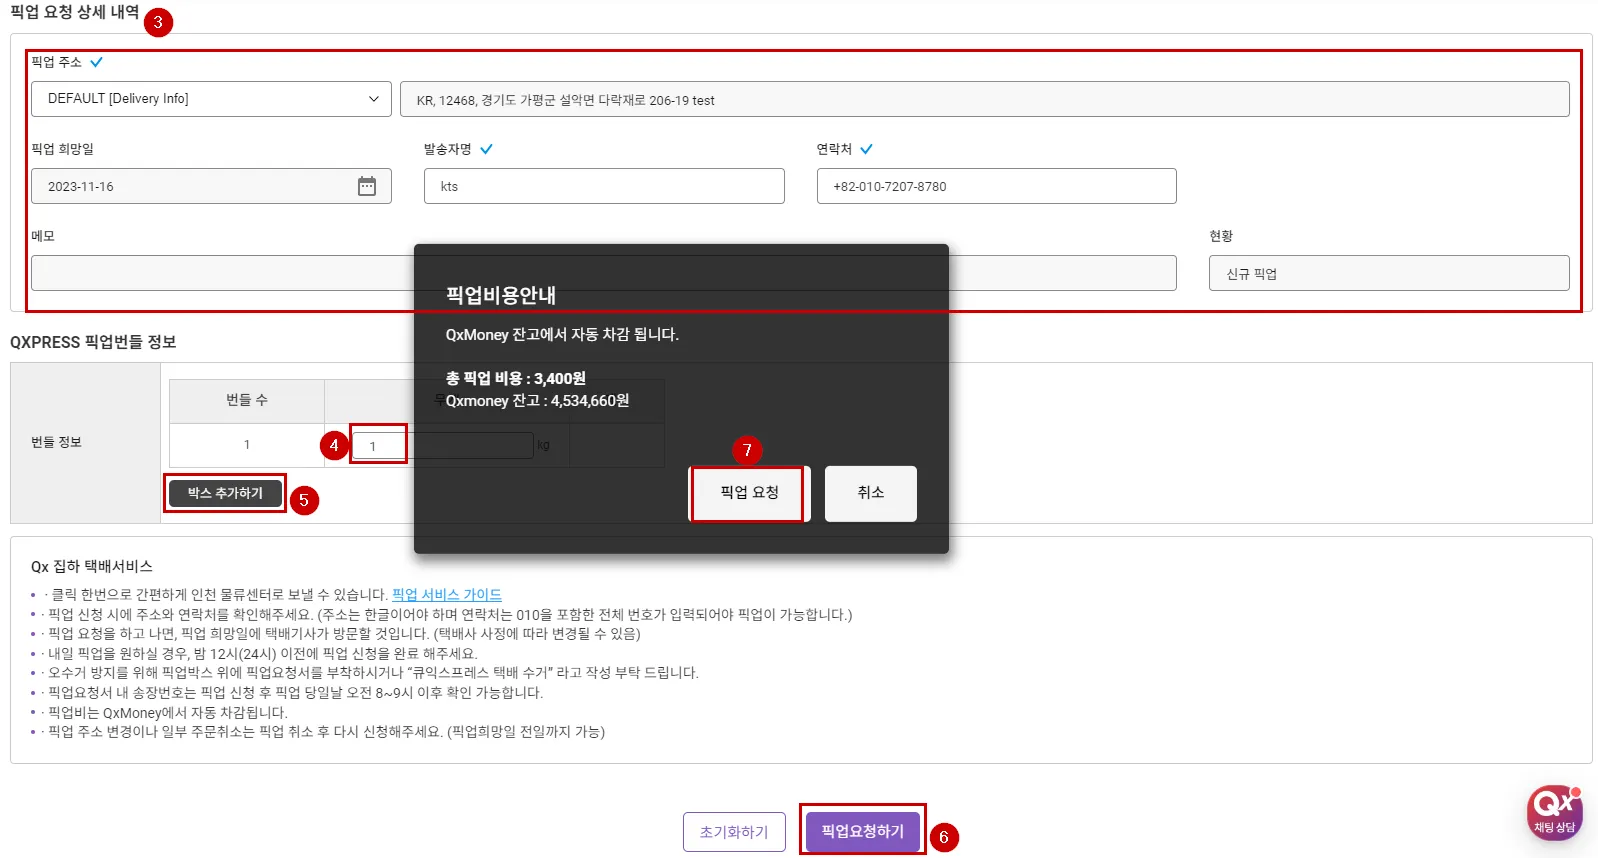Screen dimensions: 1598x858
Task: Click the note starting 픽업 주소 변경이나
Action: [326, 732]
